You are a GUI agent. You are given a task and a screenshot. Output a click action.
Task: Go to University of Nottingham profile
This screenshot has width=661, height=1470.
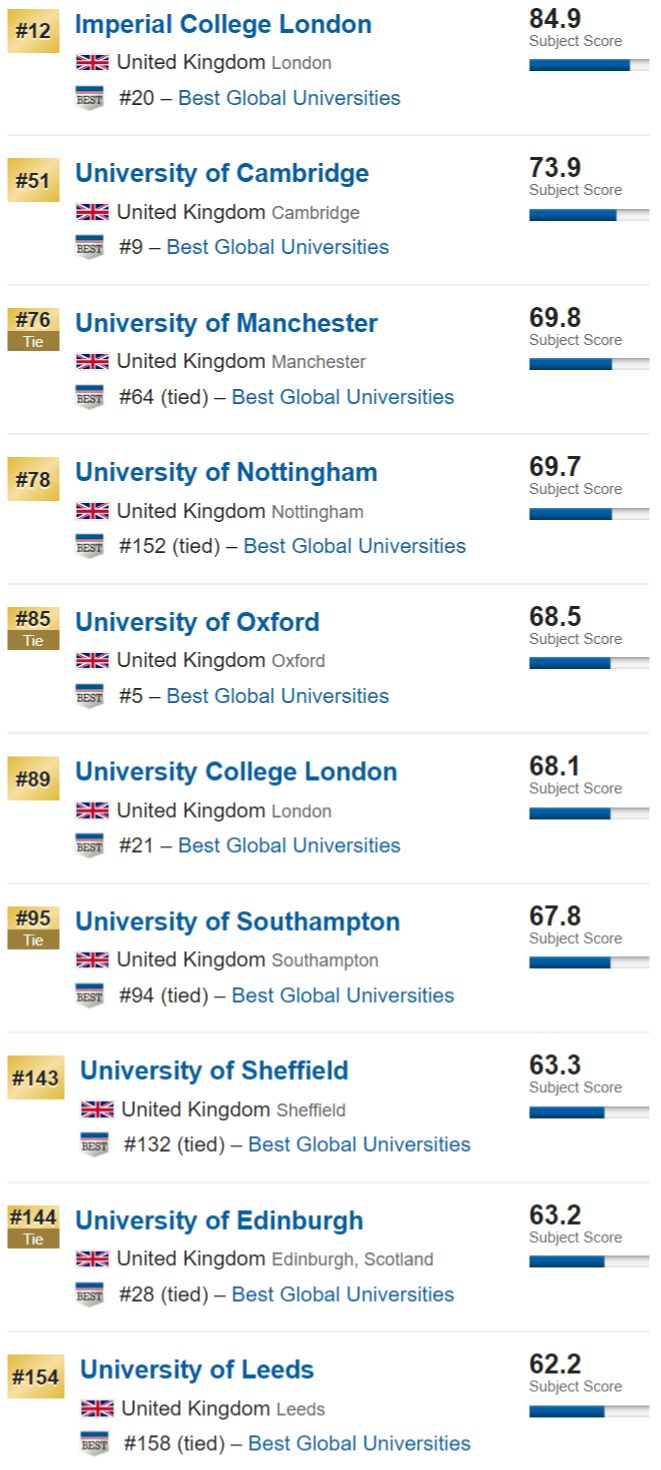(226, 472)
